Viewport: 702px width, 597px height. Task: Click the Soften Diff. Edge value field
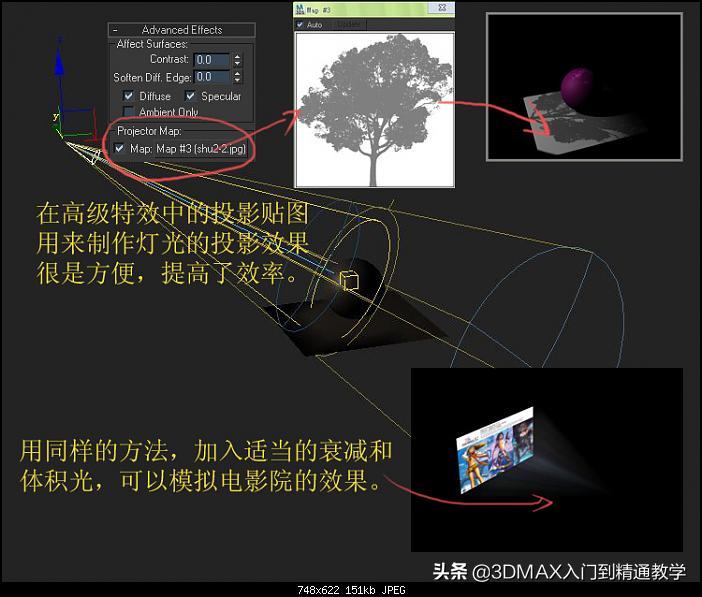pyautogui.click(x=212, y=77)
